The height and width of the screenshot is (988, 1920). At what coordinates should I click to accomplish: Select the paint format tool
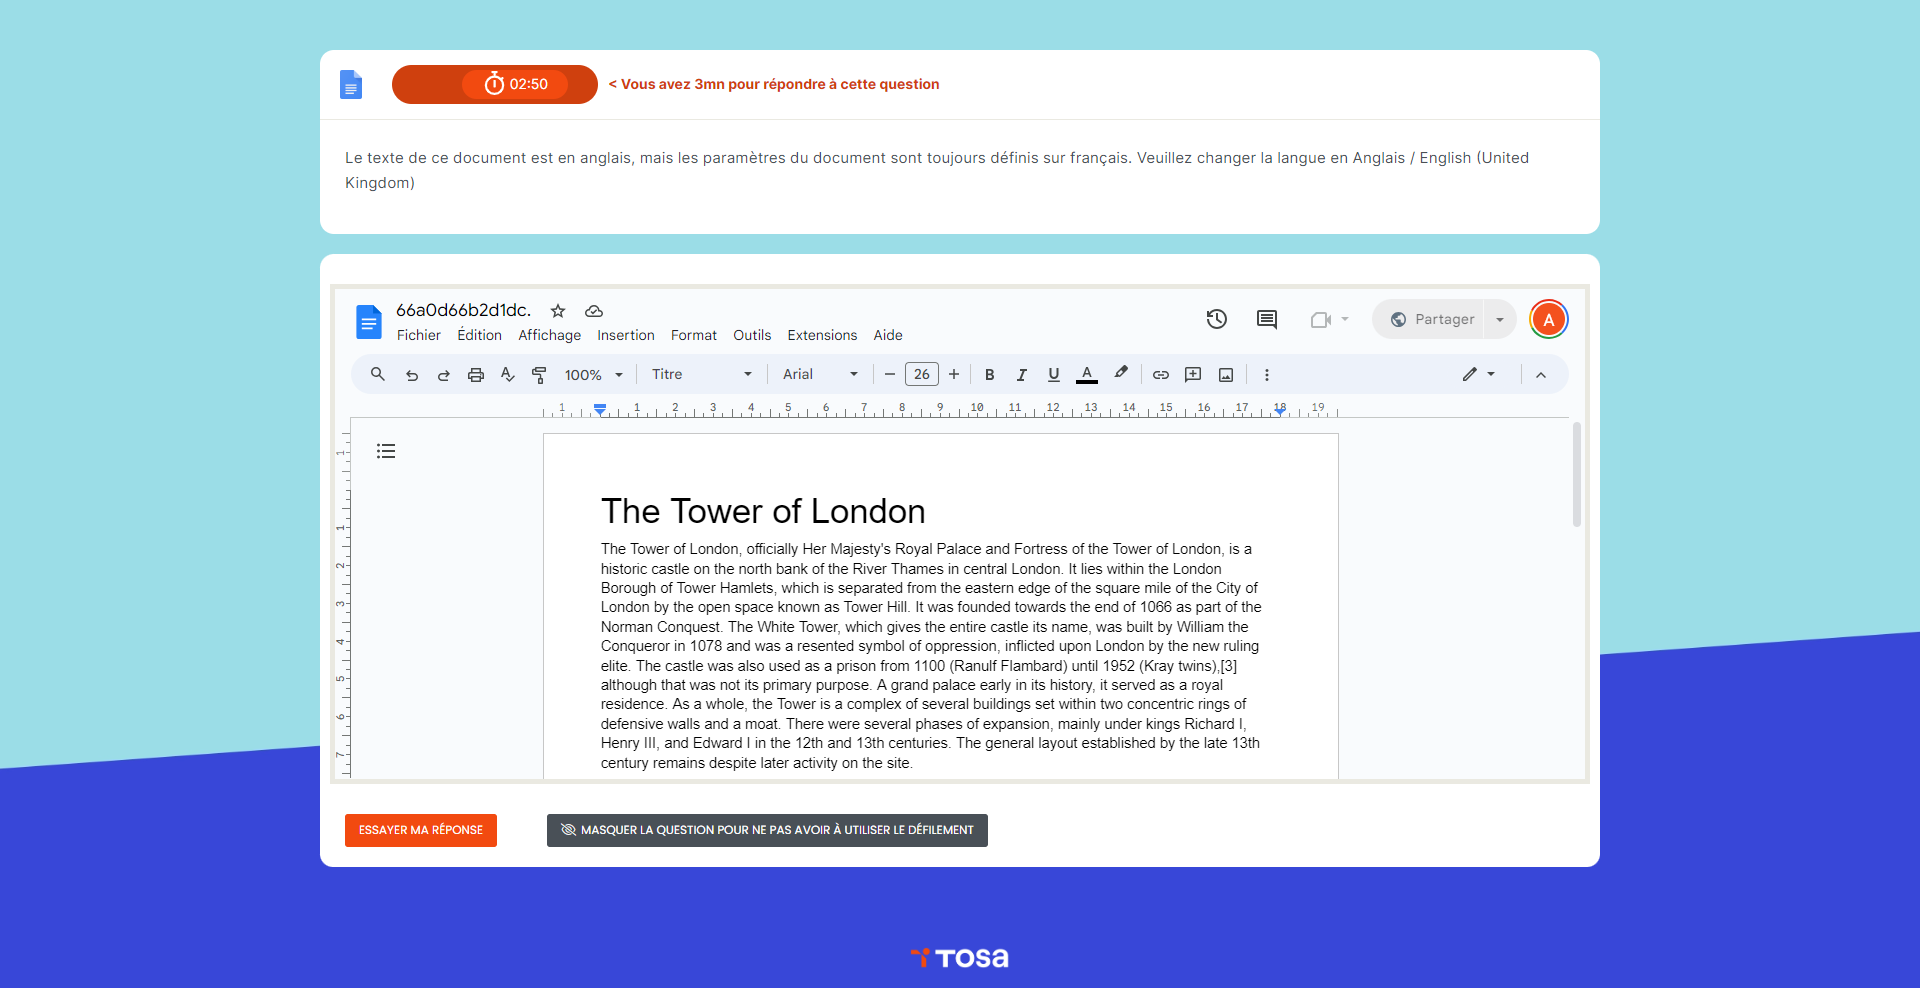(539, 375)
